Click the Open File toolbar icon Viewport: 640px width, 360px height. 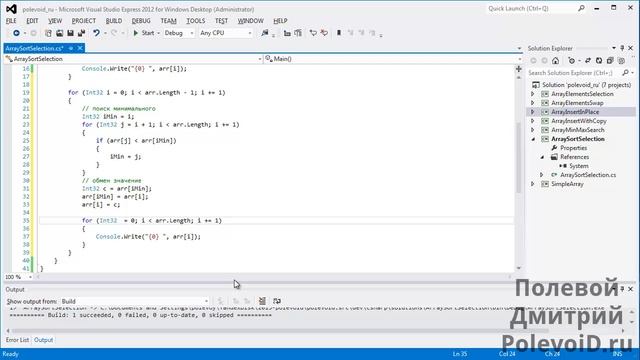pos(60,33)
